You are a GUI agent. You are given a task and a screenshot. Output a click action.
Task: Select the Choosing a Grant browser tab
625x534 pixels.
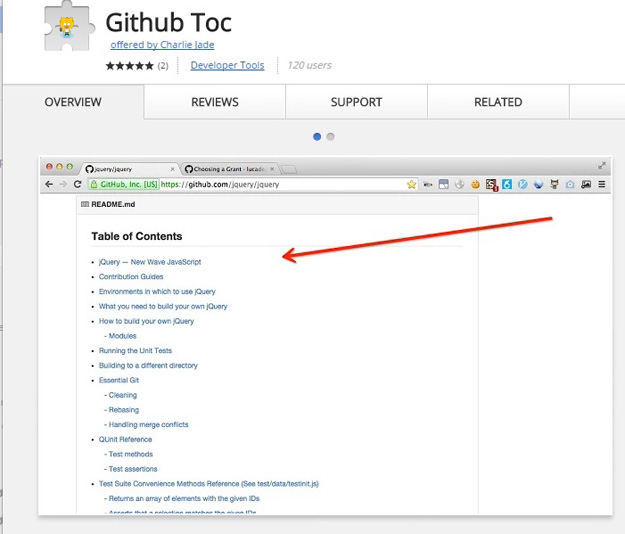[230, 169]
